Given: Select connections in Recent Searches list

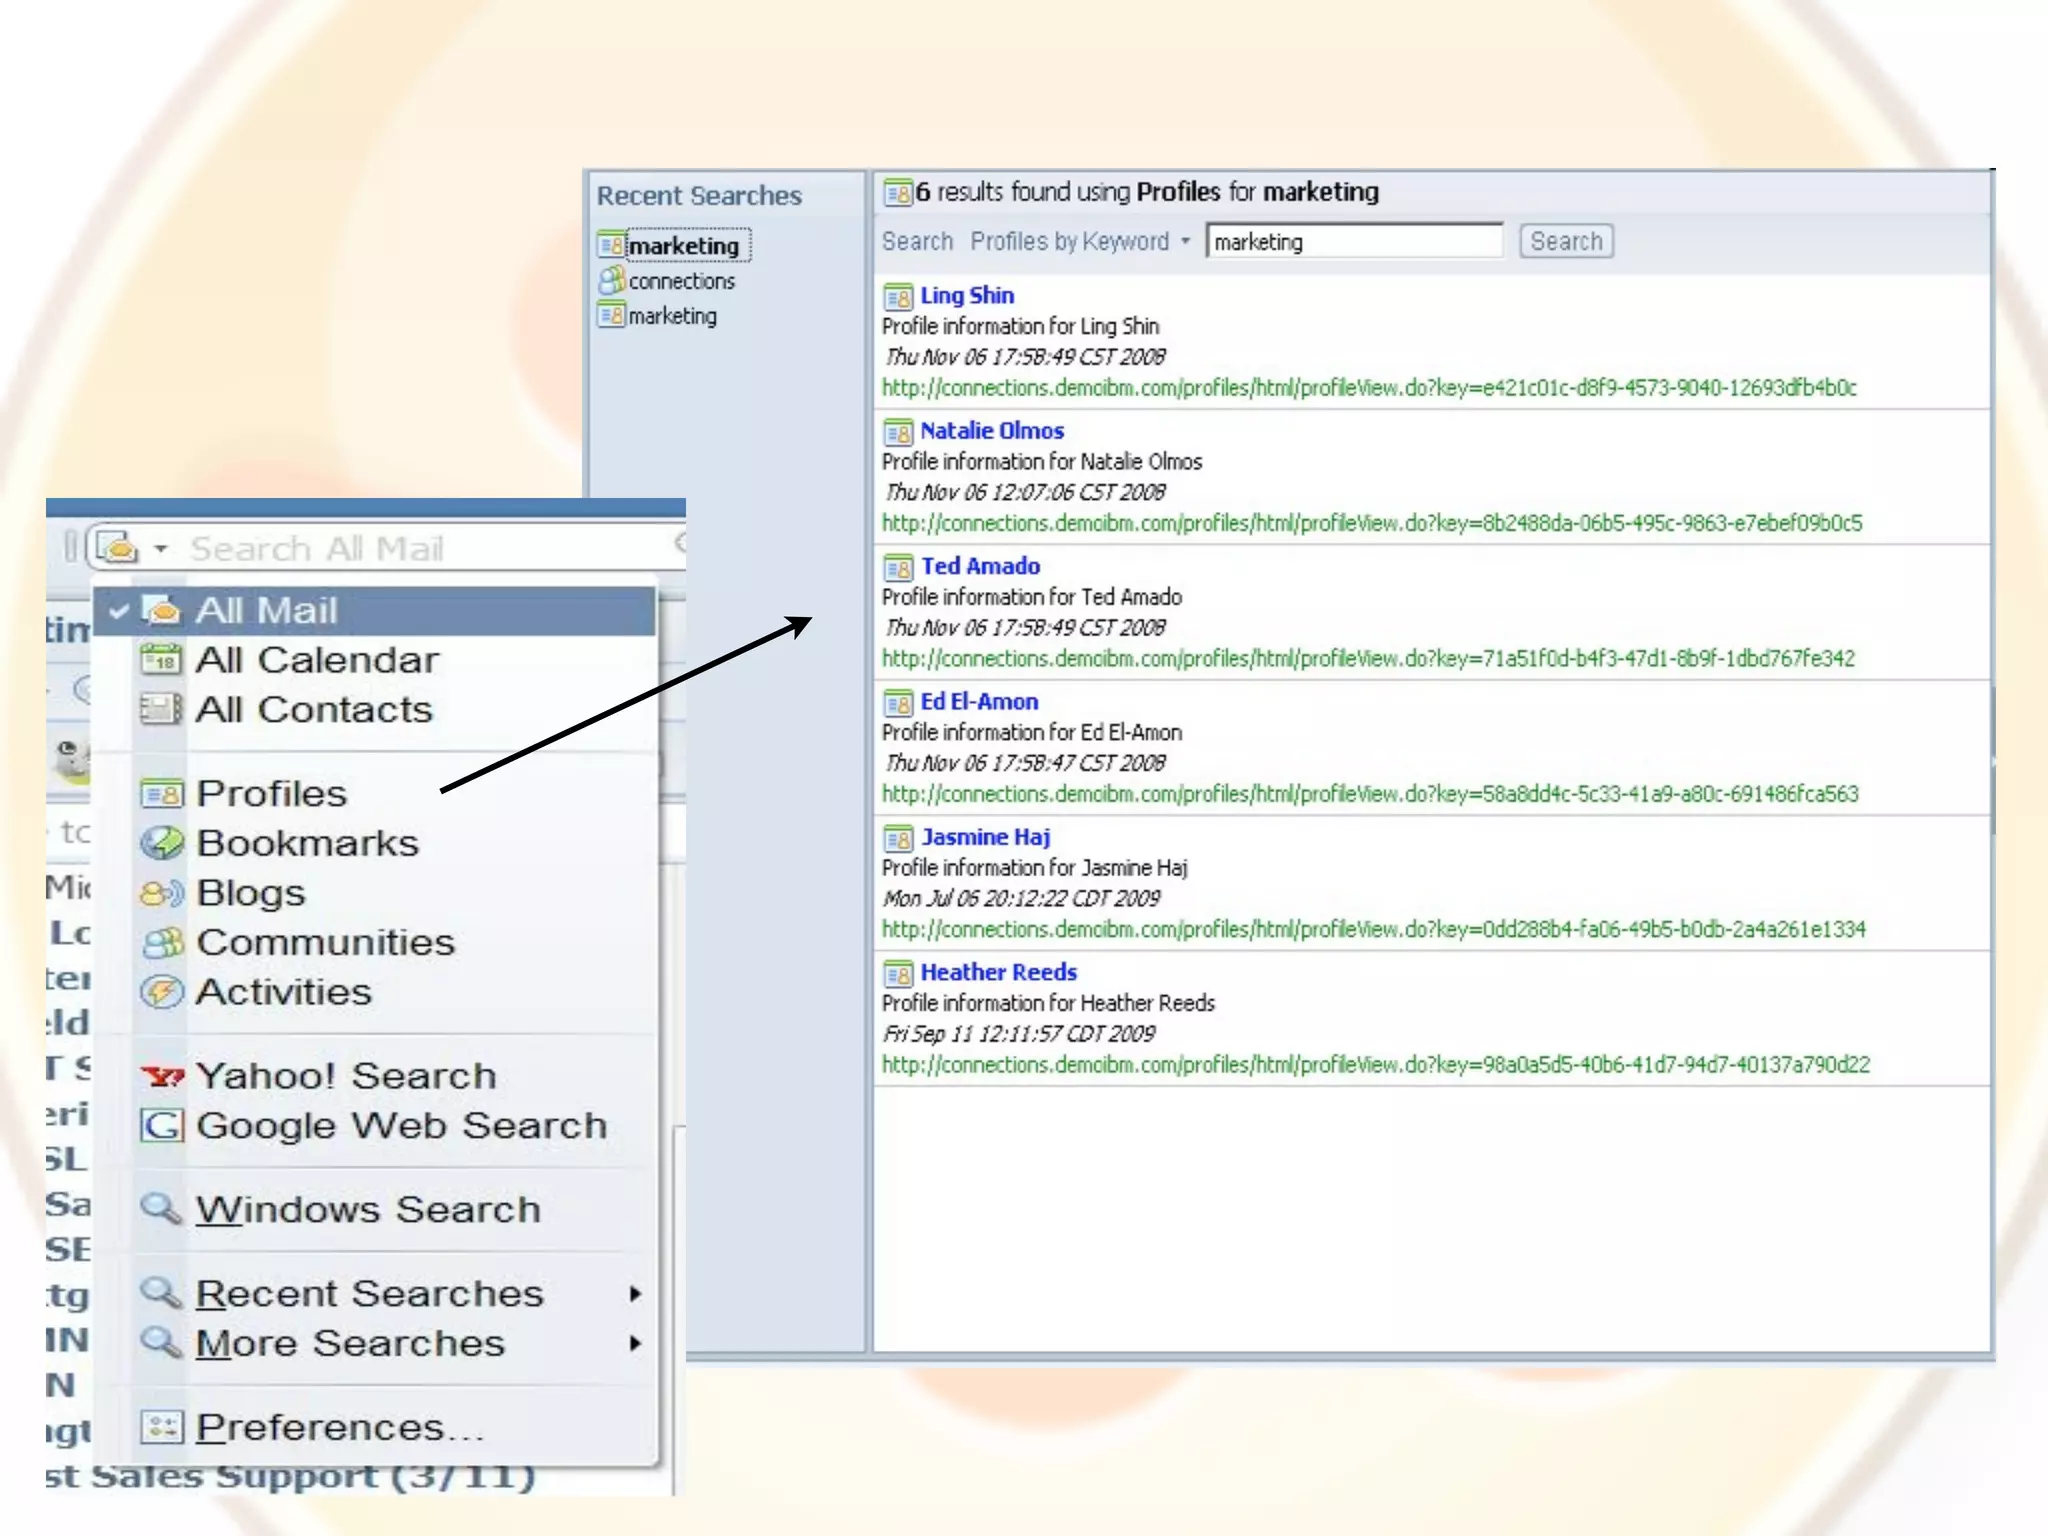Looking at the screenshot, I should pos(681,281).
